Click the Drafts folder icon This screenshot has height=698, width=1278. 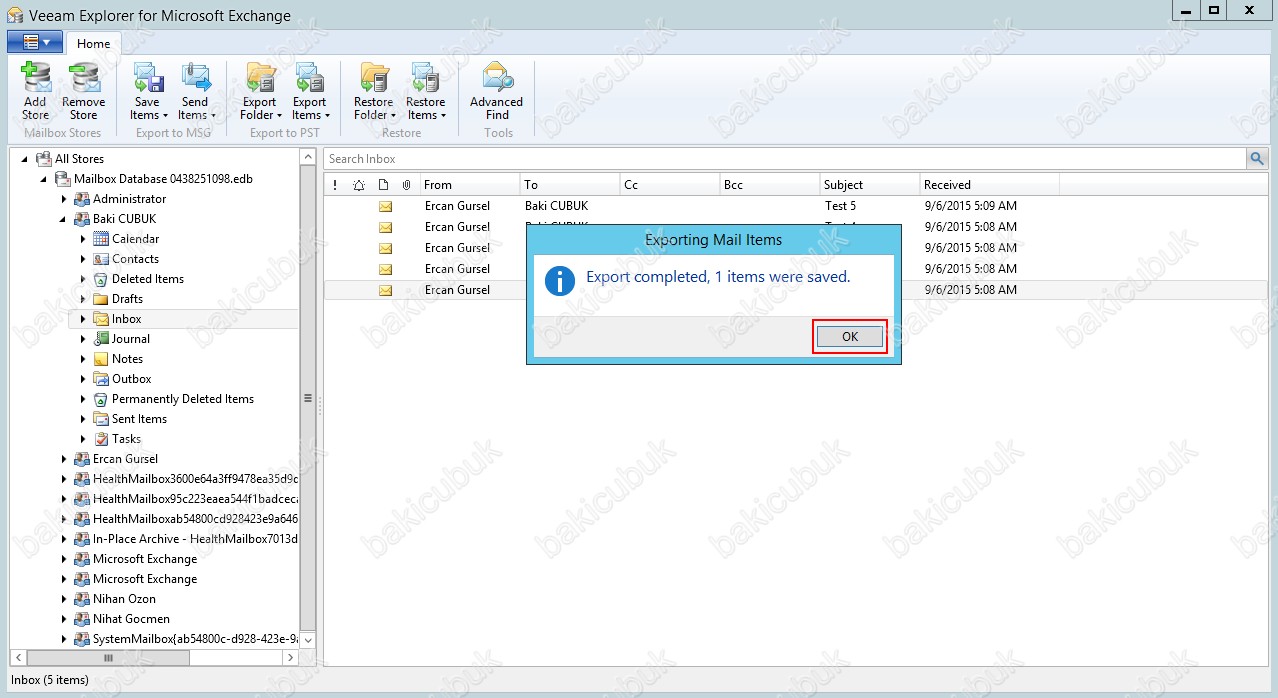(100, 299)
